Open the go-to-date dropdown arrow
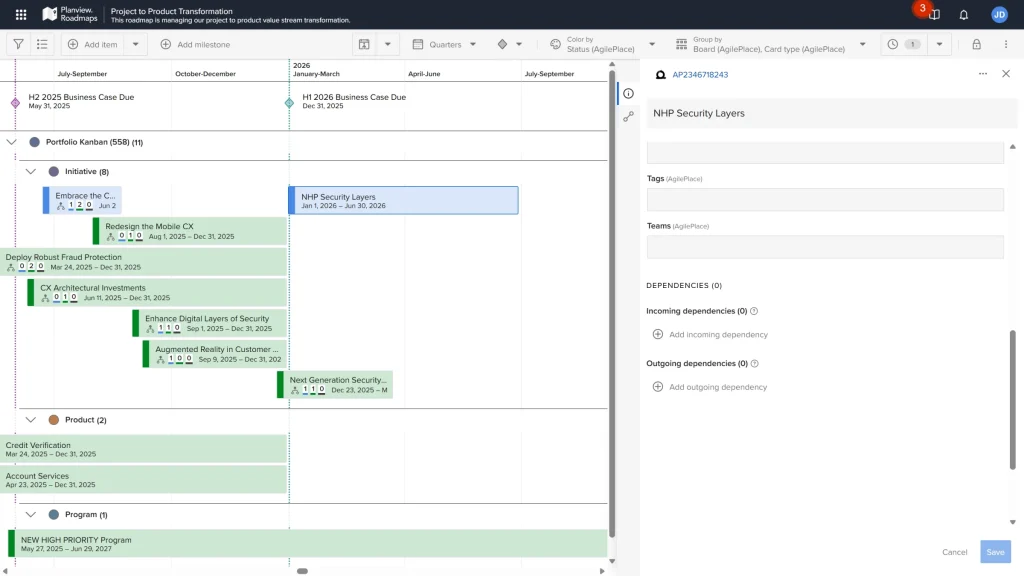 [387, 44]
